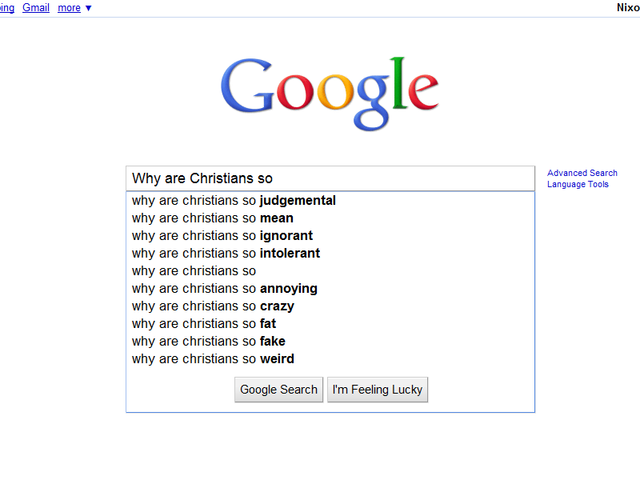640x480 pixels.
Task: Select suggestion ending in 'mean'
Action: tap(330, 218)
